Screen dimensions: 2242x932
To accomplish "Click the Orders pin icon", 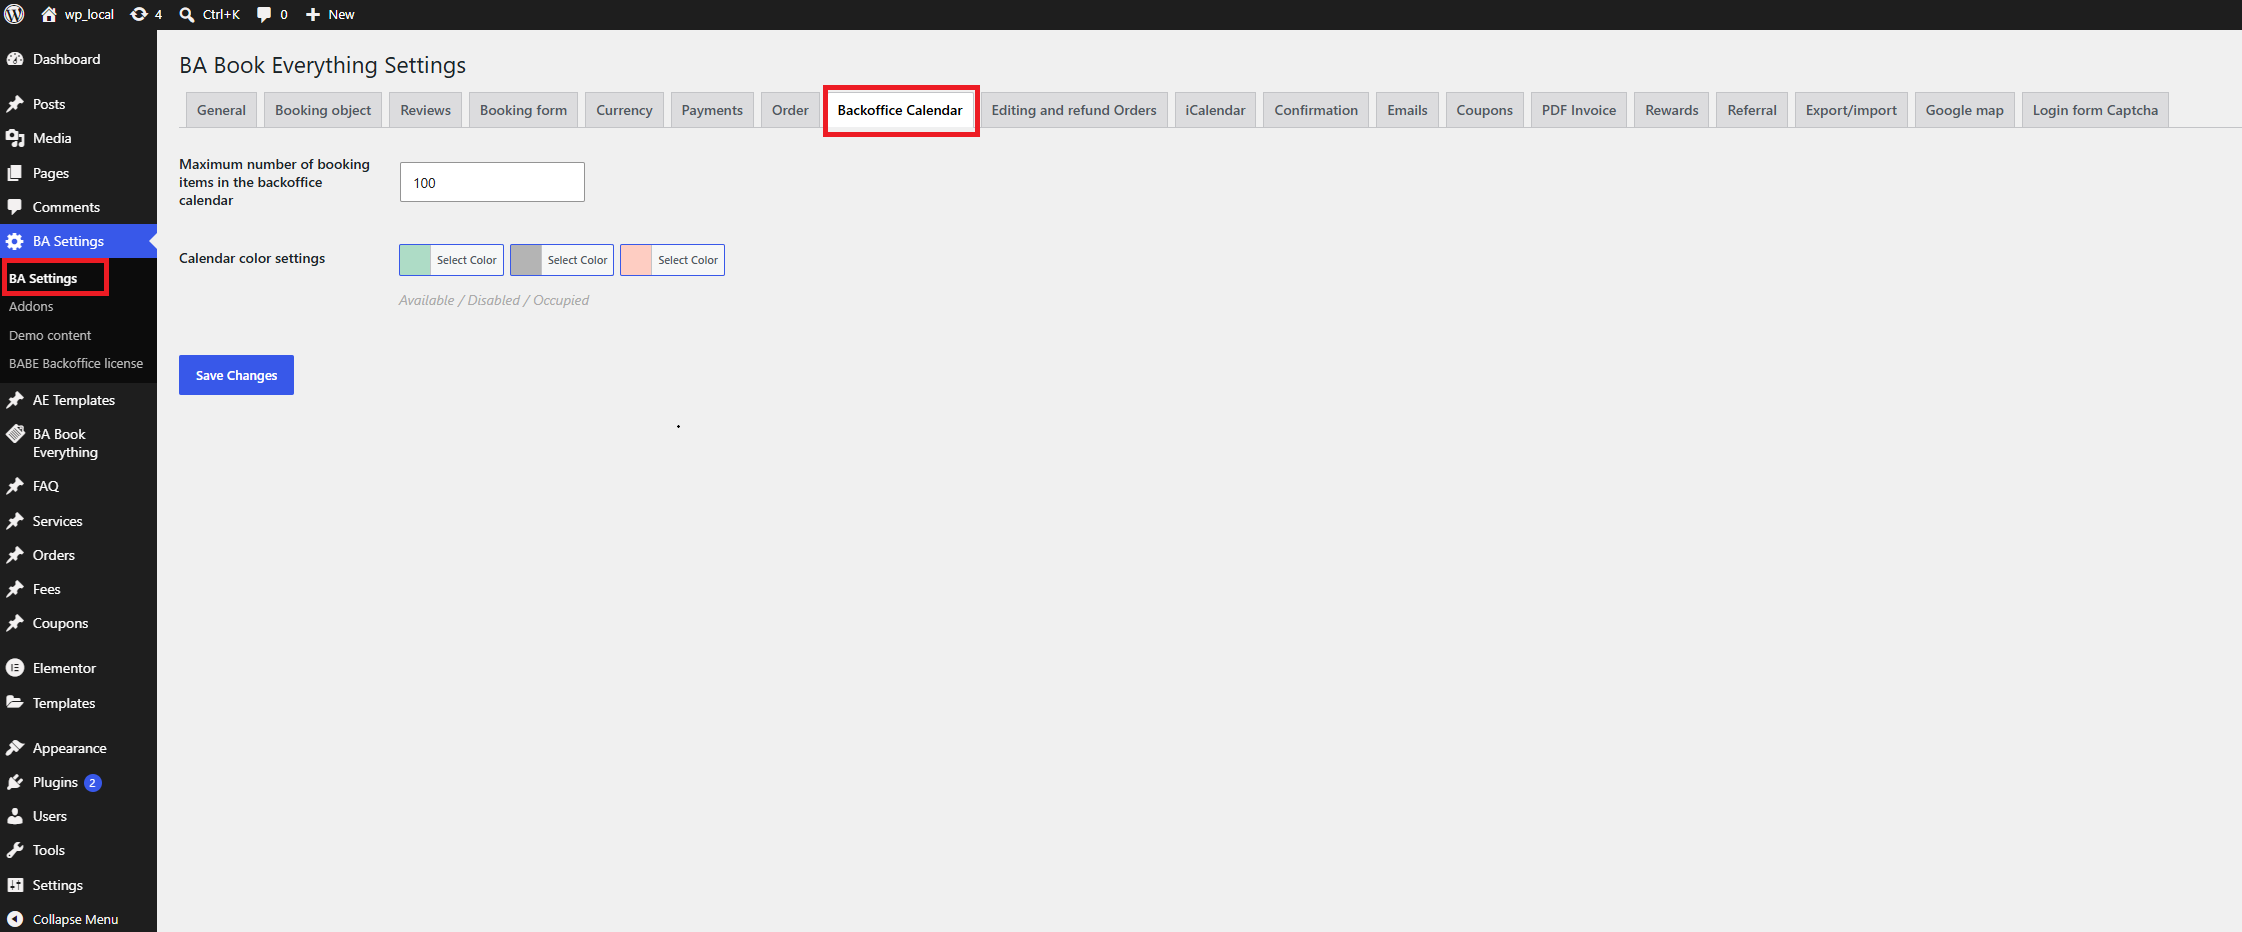I will pyautogui.click(x=15, y=555).
